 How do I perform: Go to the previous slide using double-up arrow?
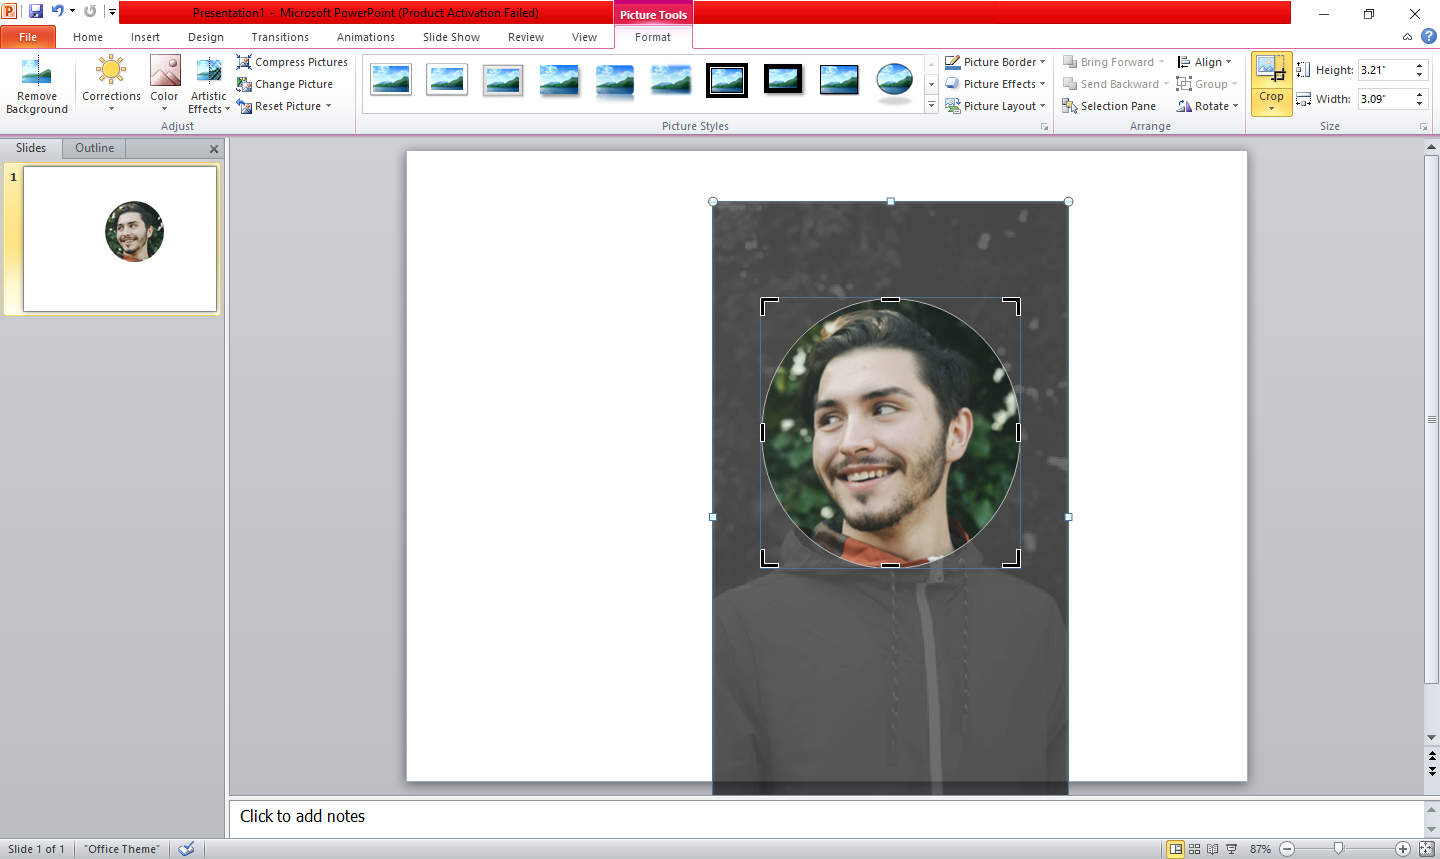pos(1432,756)
